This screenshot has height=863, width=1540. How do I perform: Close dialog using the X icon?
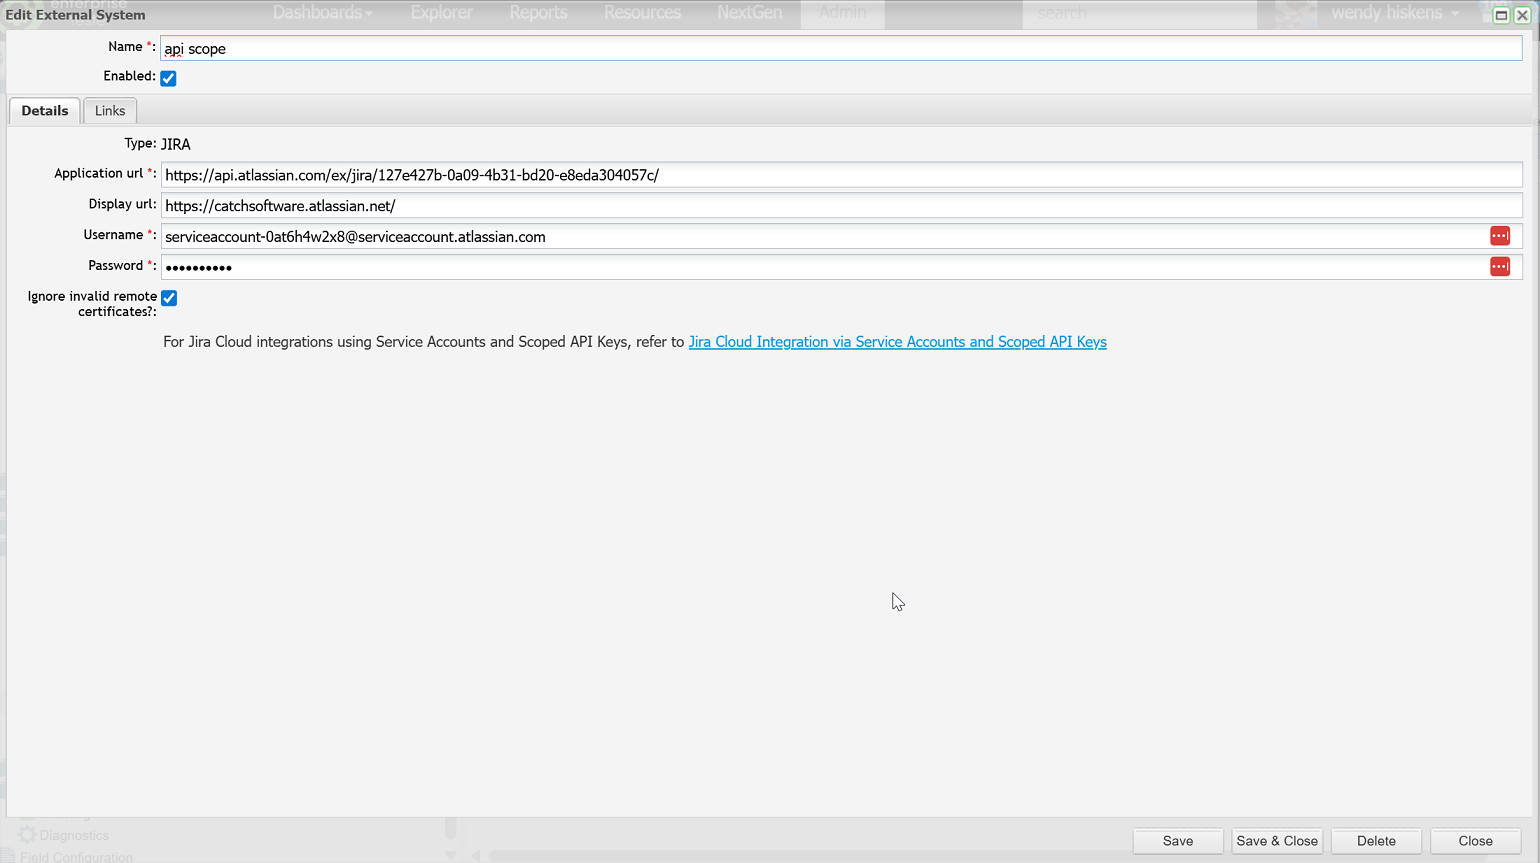pyautogui.click(x=1522, y=15)
